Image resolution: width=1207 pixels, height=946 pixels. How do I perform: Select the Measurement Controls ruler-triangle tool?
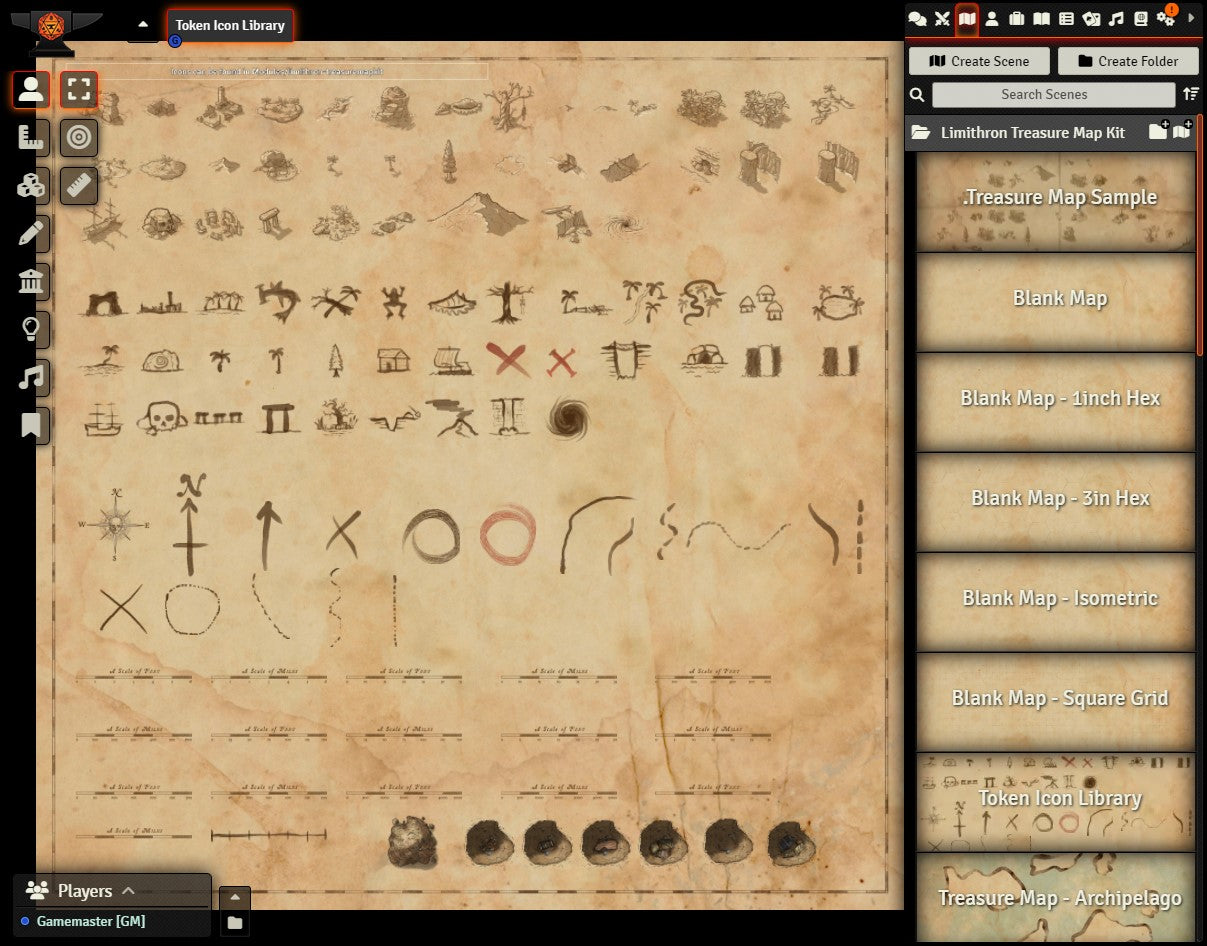(x=31, y=138)
